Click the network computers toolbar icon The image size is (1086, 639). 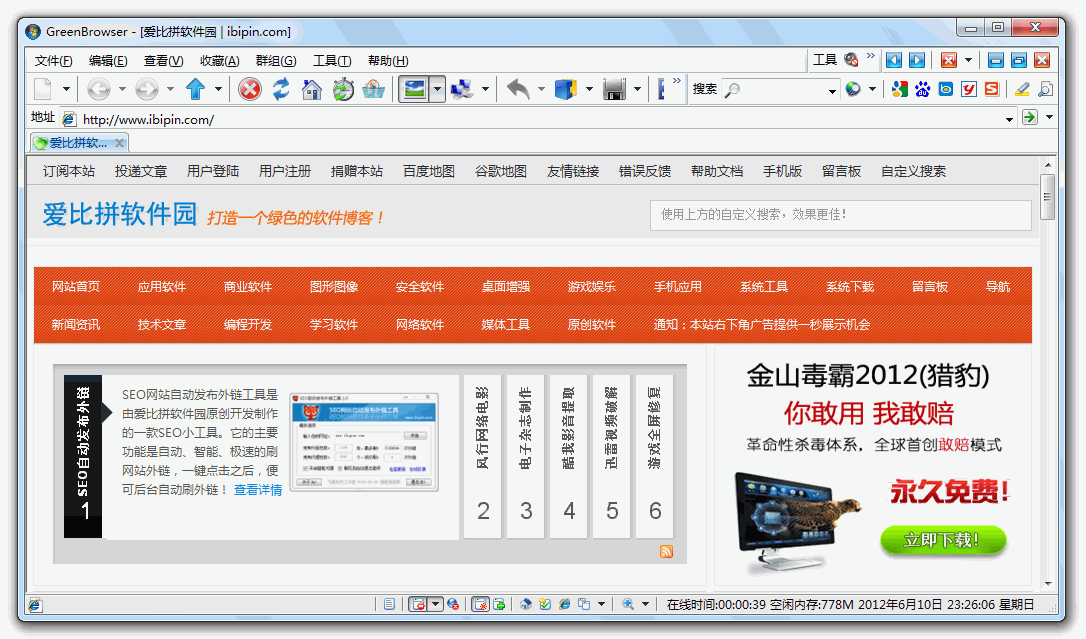(x=461, y=89)
